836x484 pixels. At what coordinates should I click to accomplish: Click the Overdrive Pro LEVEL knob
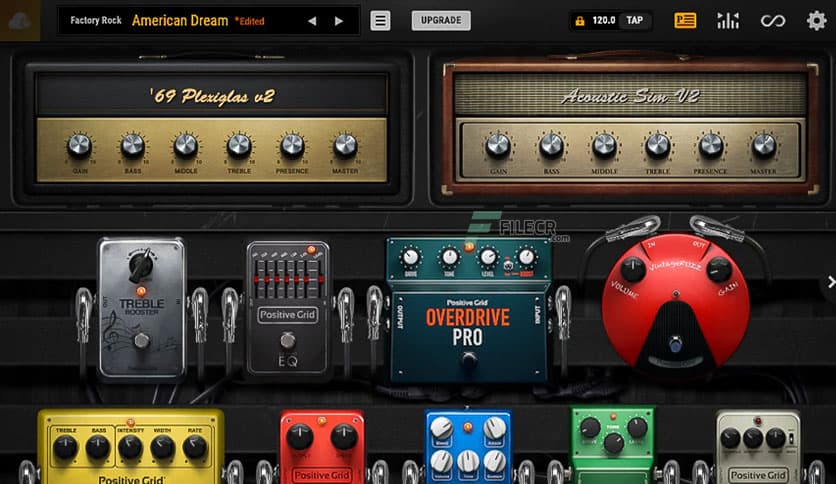coord(488,257)
